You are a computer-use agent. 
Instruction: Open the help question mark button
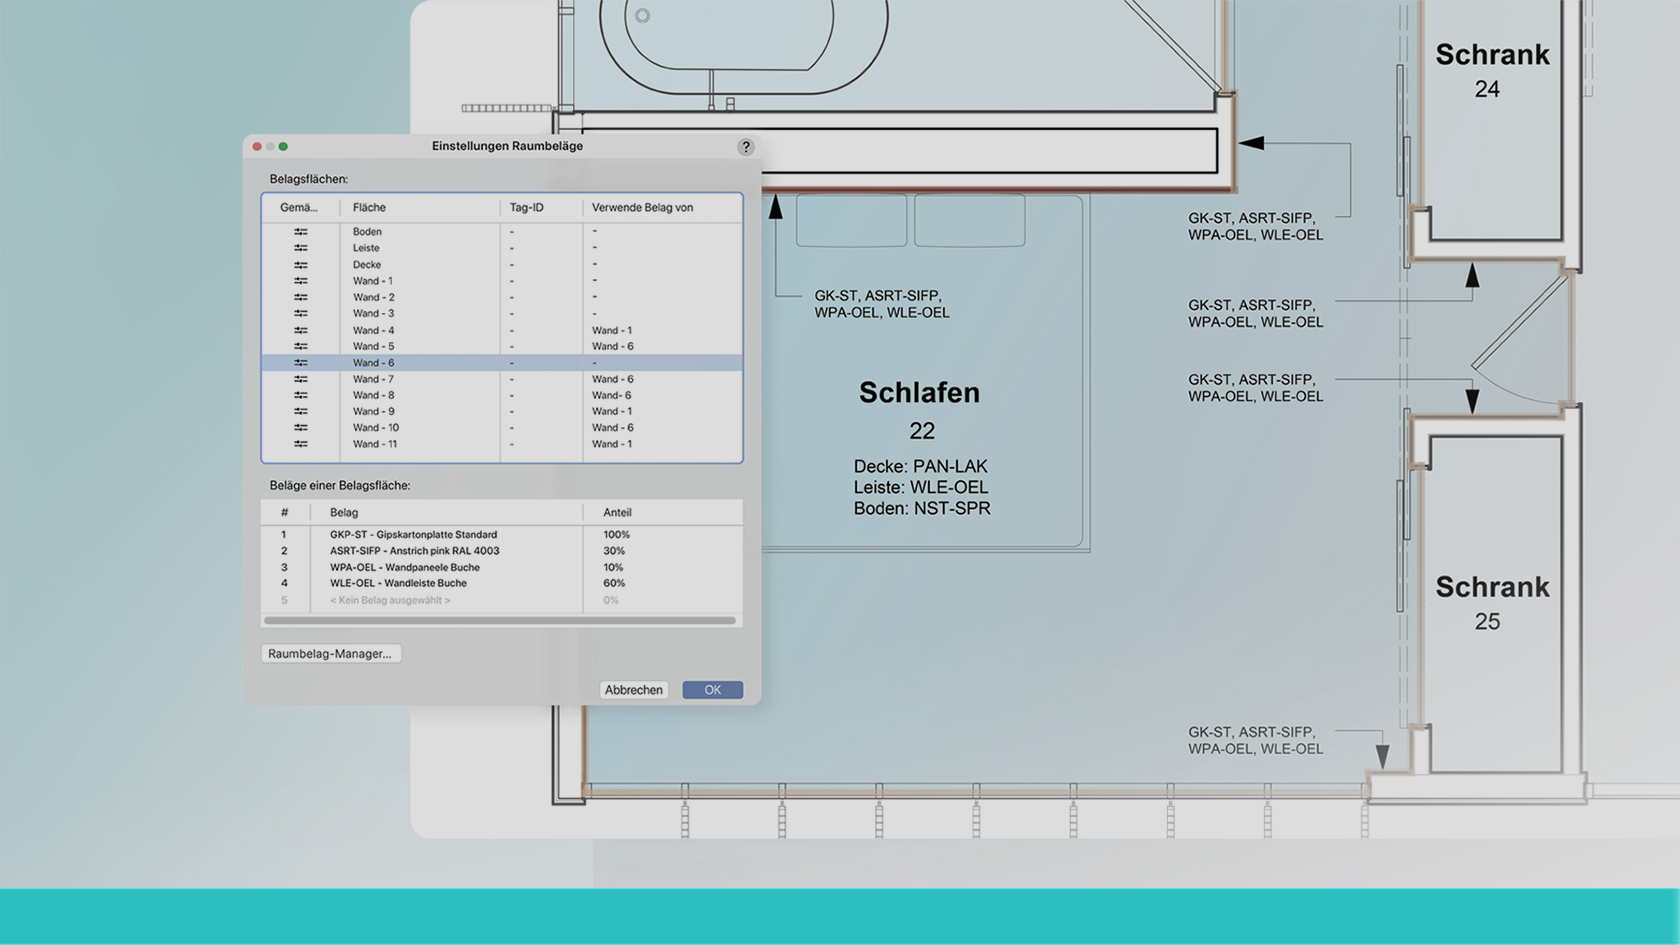point(746,147)
